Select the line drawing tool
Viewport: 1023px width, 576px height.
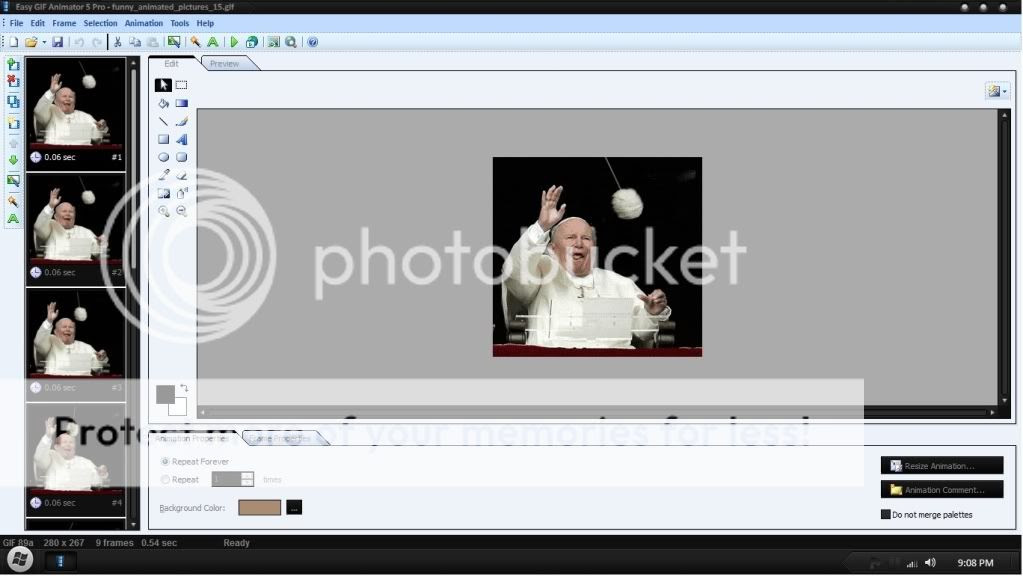pos(163,121)
